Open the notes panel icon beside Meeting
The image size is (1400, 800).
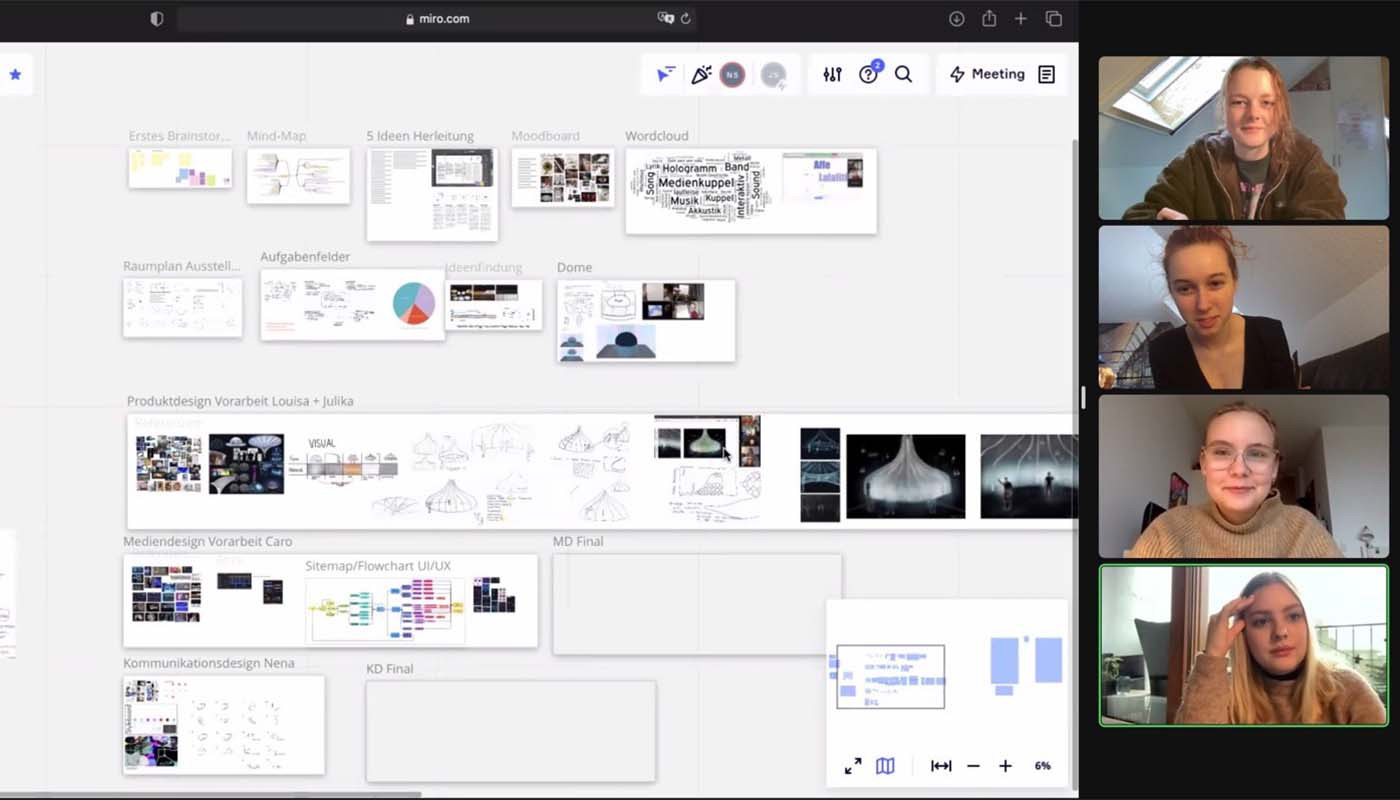1046,75
